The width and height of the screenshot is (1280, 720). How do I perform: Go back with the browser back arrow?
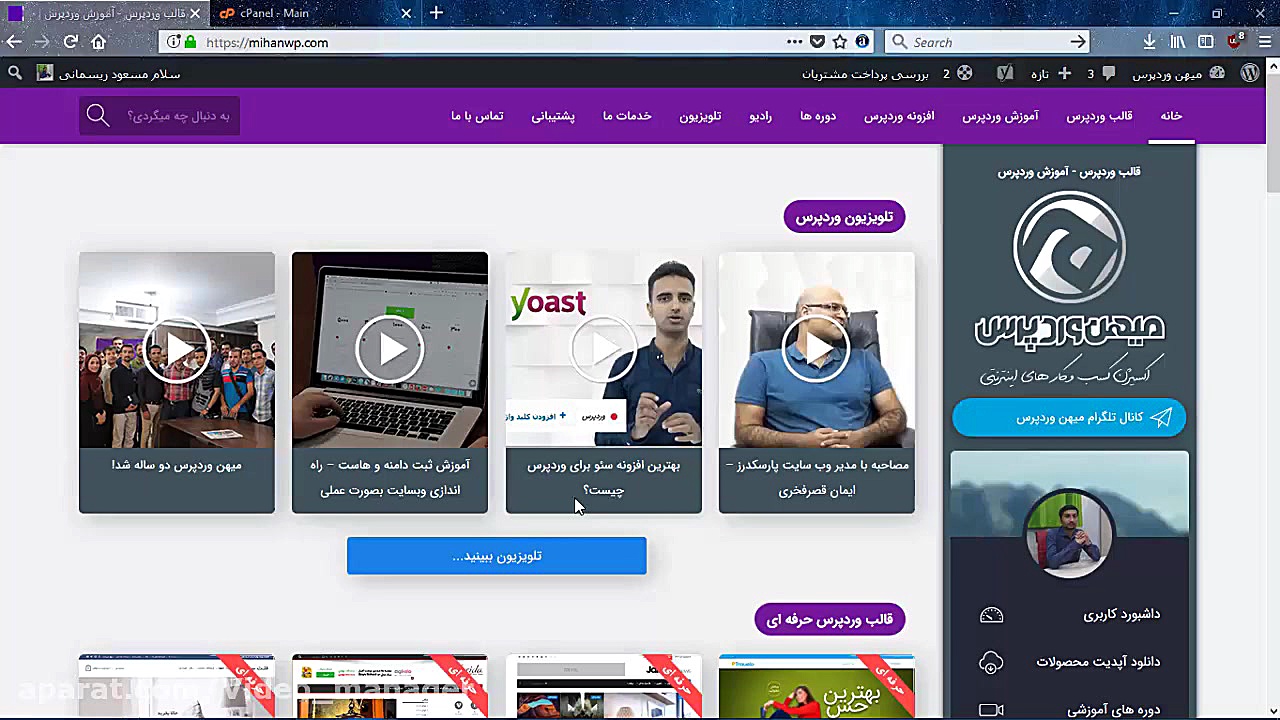[x=14, y=42]
